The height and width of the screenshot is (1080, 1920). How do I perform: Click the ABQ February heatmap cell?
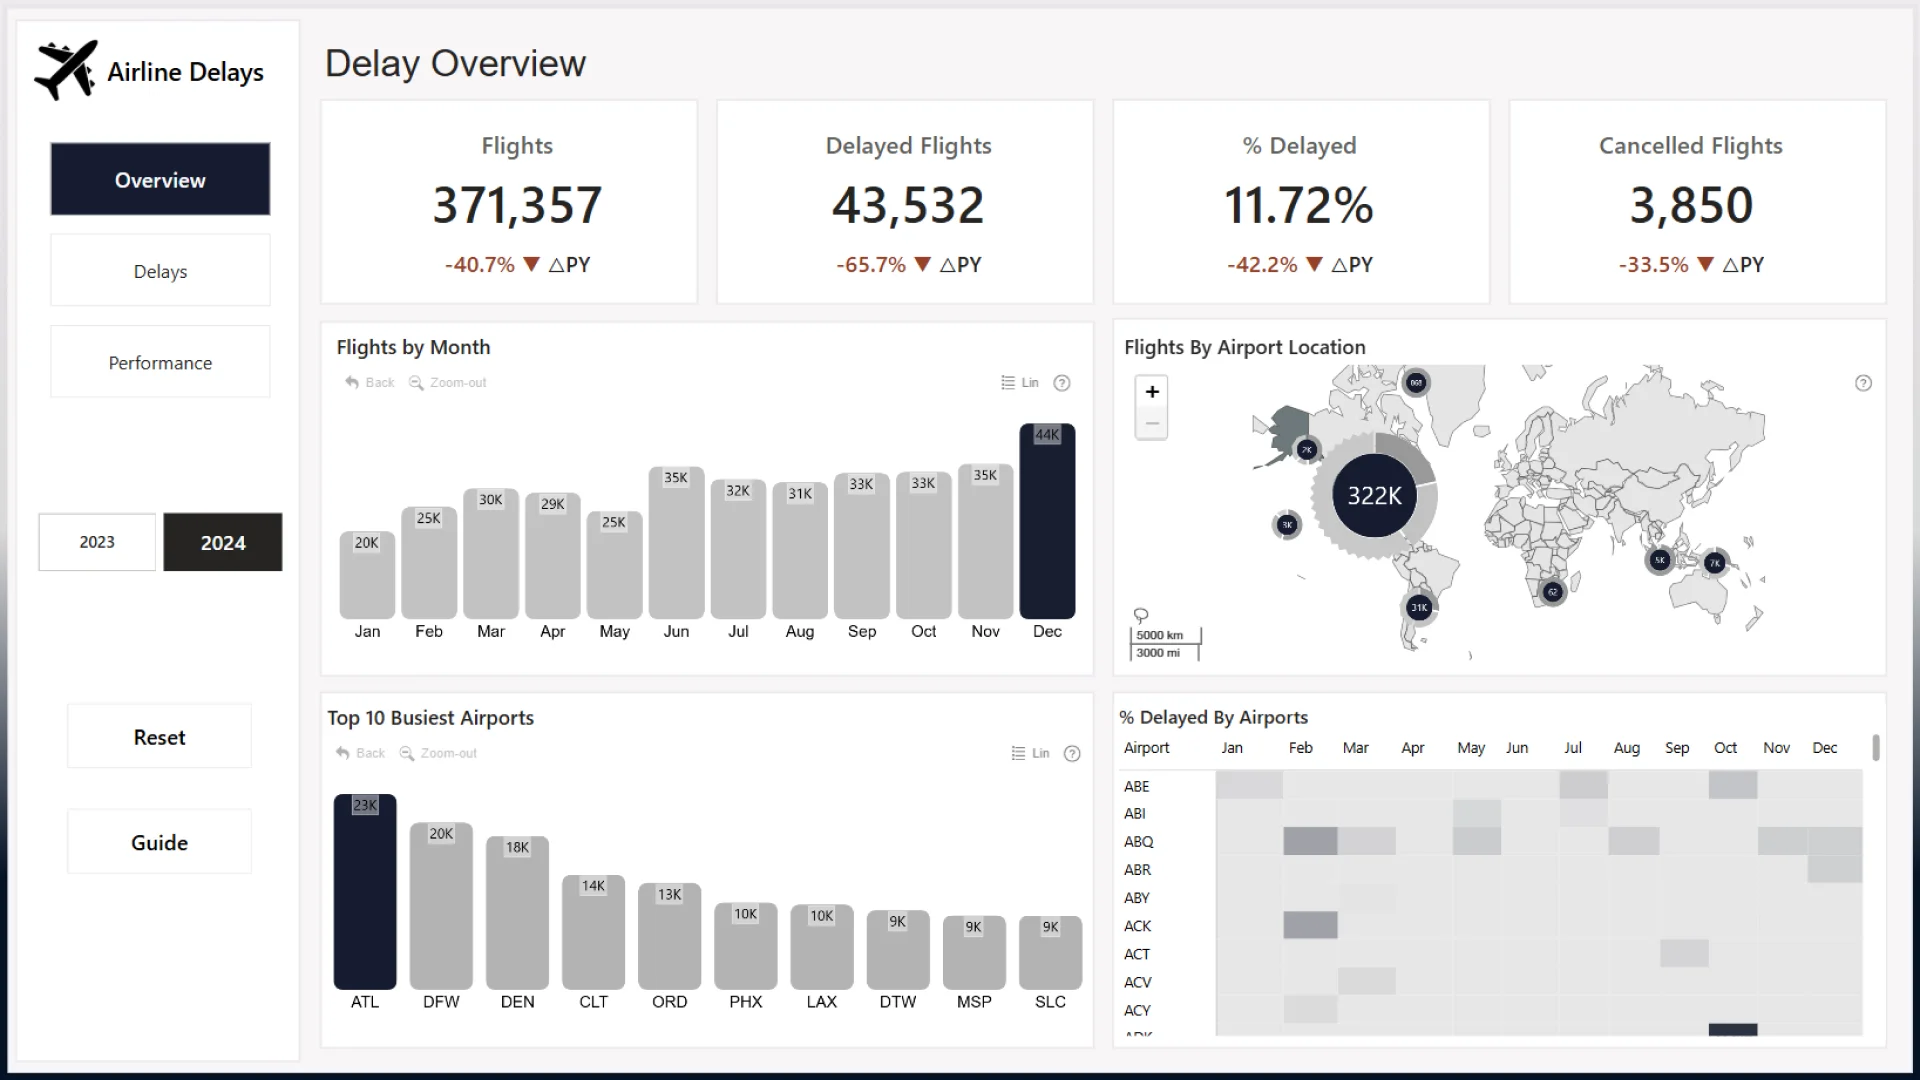click(1310, 841)
